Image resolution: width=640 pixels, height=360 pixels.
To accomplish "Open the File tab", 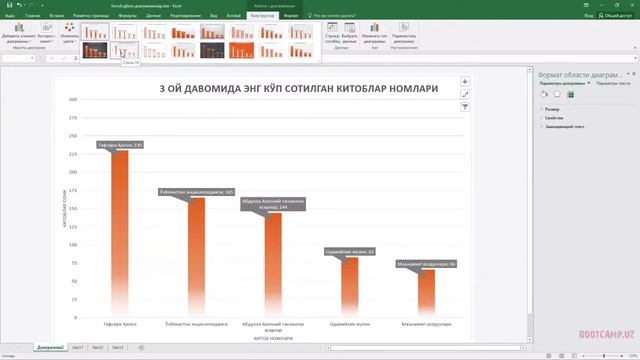I will point(10,16).
